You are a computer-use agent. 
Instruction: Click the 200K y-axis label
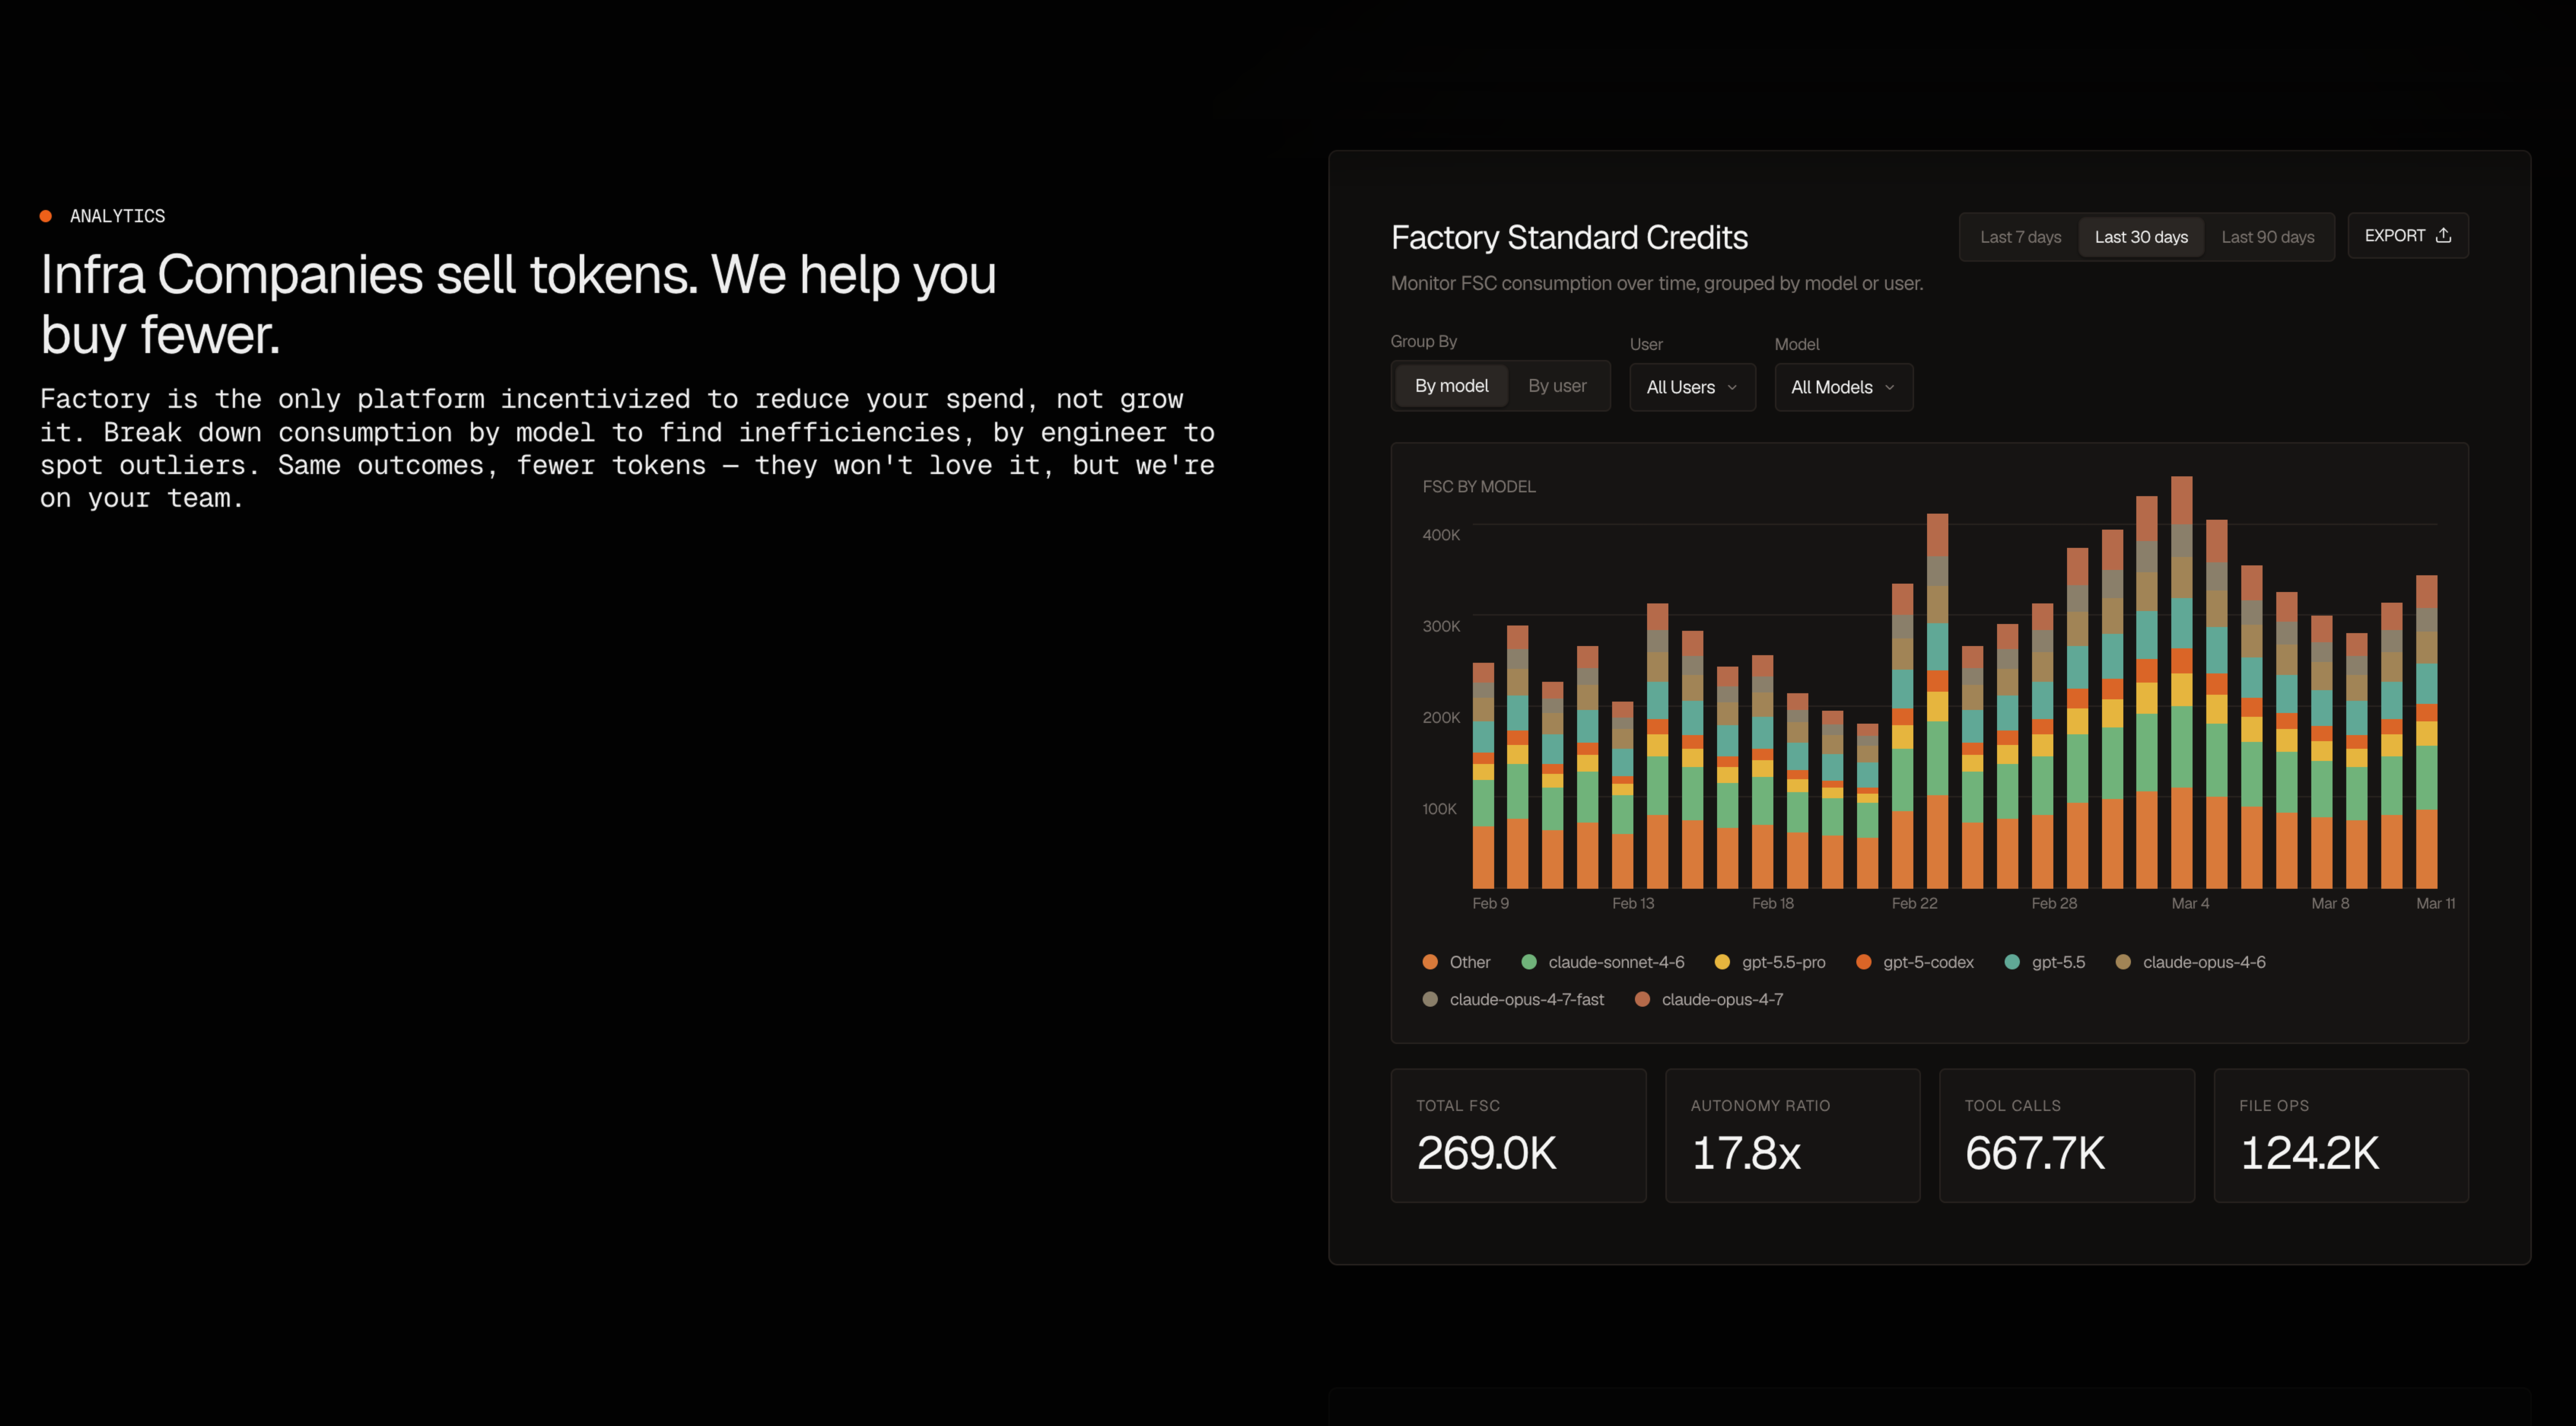point(1441,717)
